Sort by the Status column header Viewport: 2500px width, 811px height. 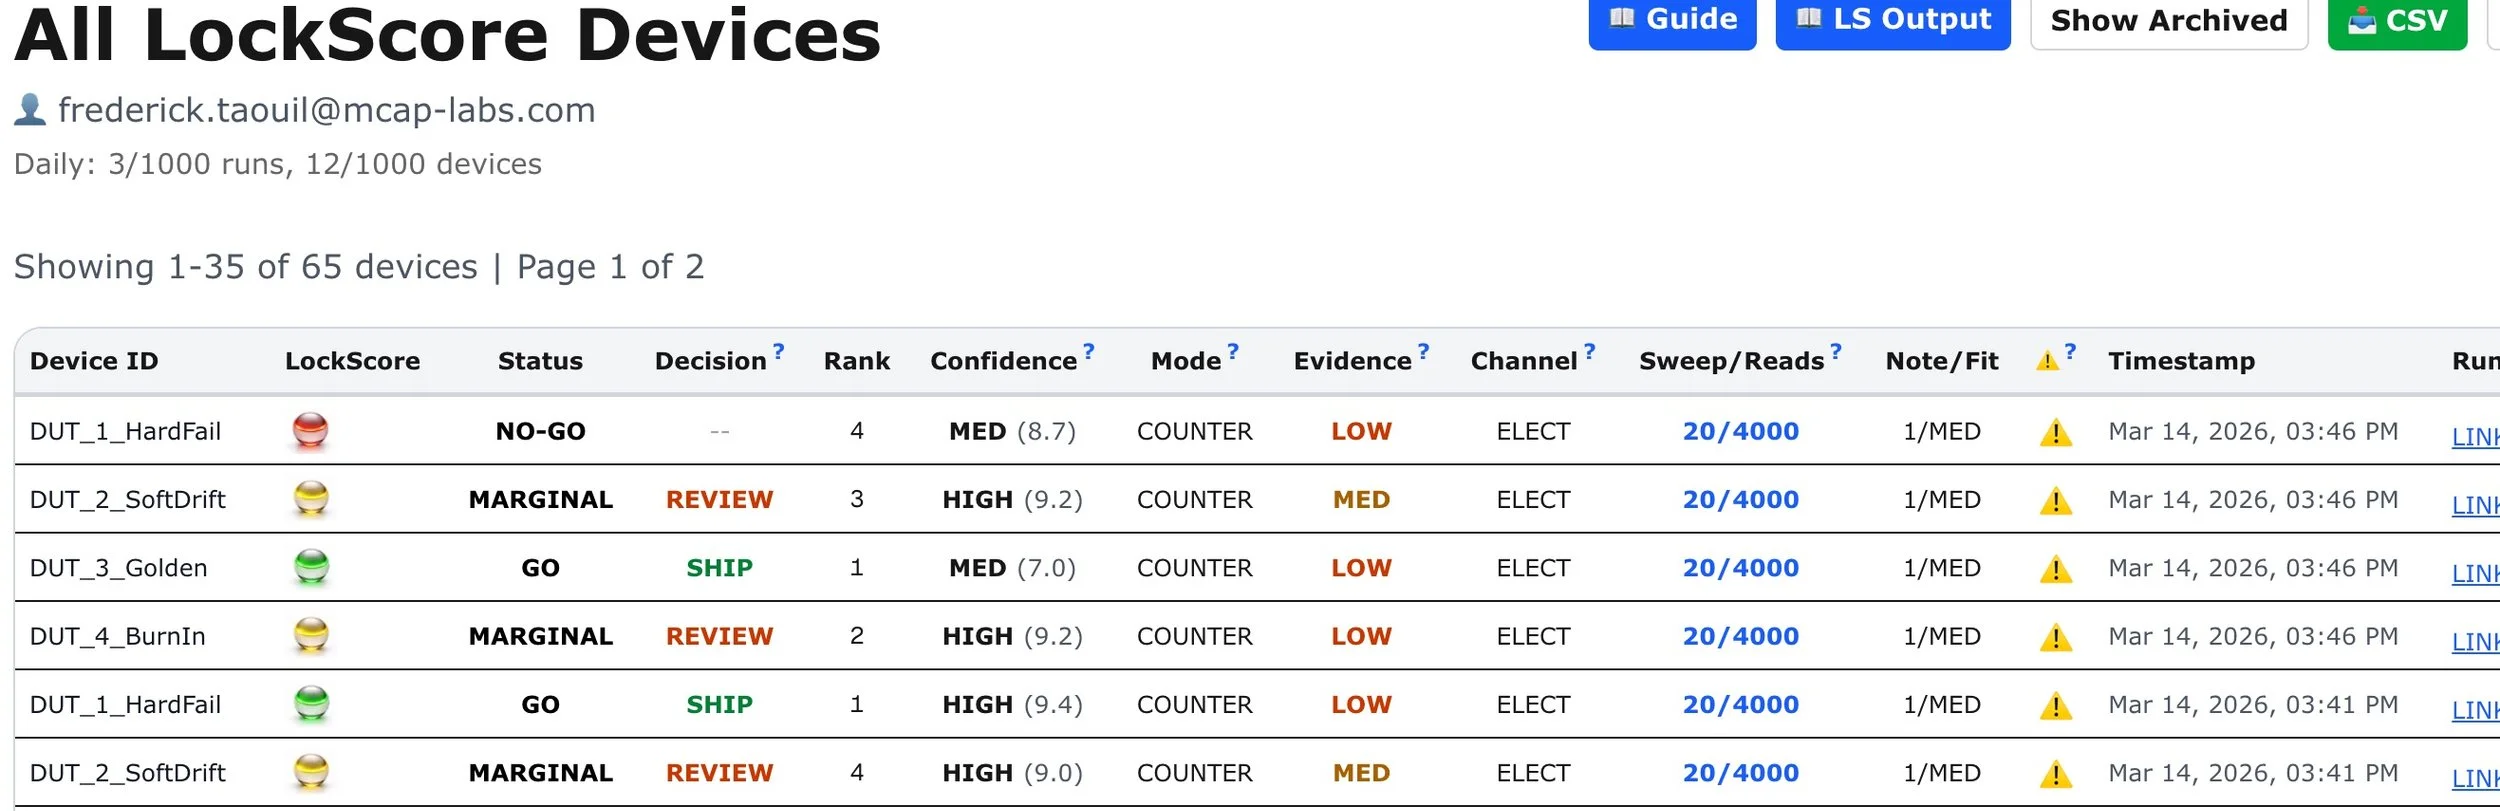tap(540, 361)
